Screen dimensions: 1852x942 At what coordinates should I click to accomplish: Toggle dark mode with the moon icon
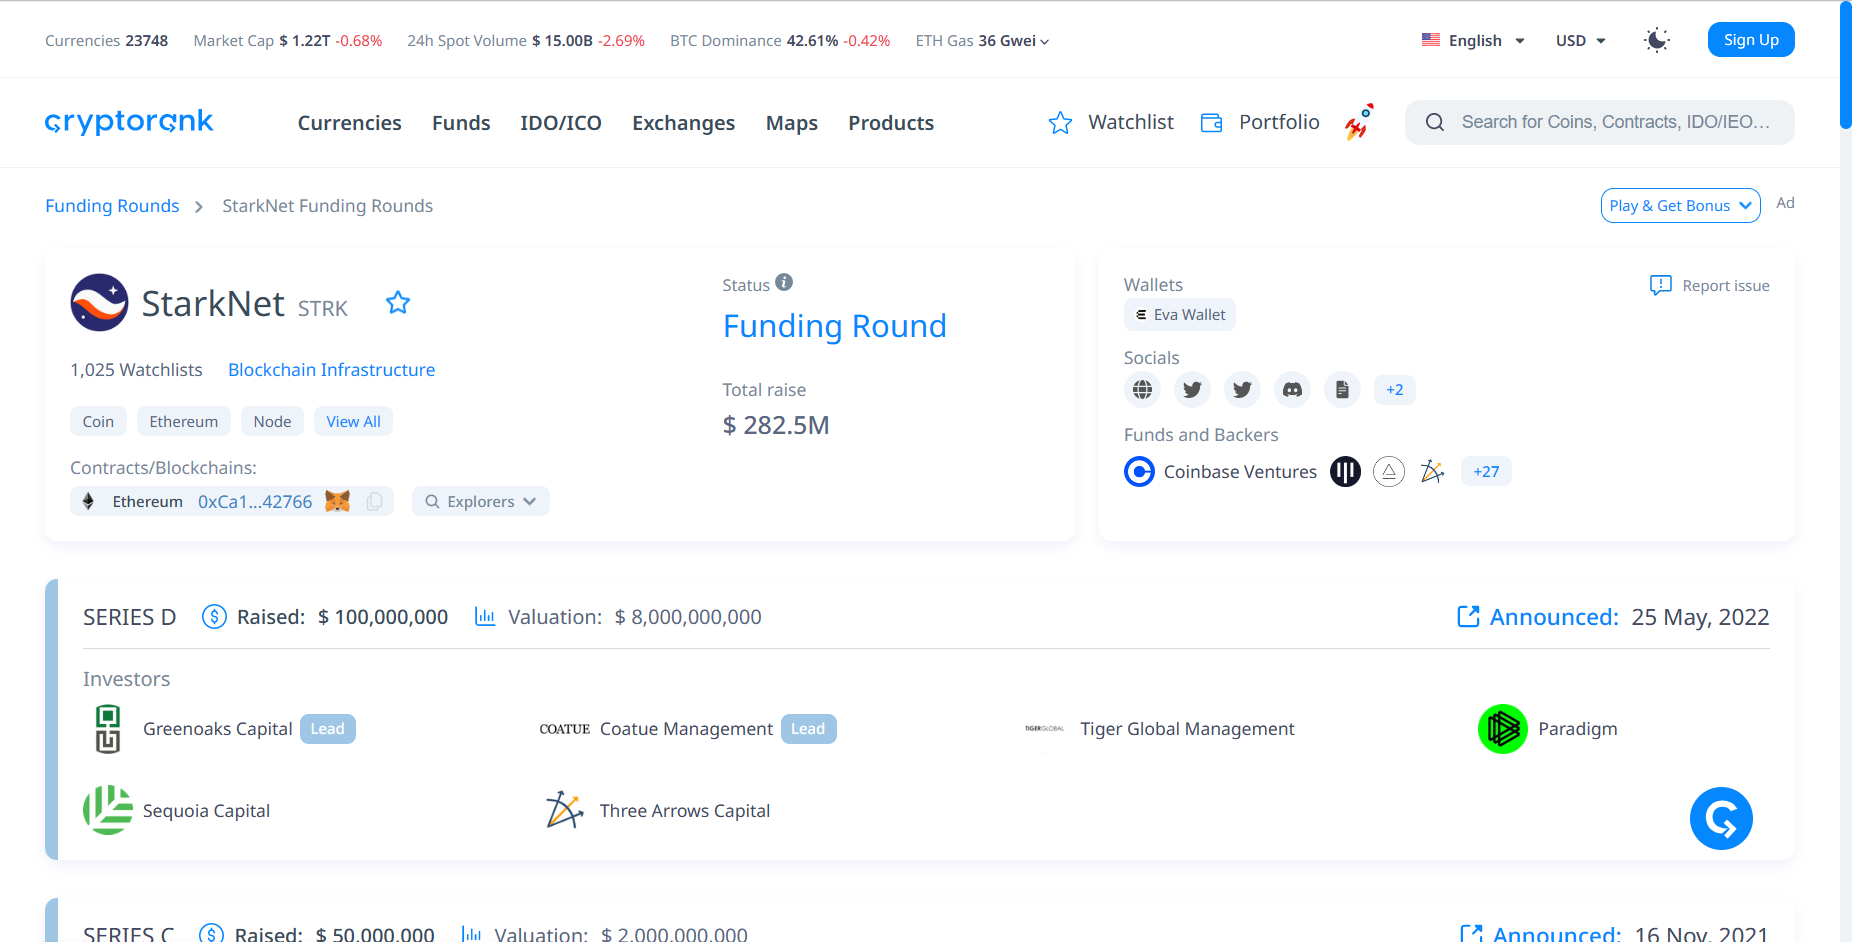point(1656,40)
